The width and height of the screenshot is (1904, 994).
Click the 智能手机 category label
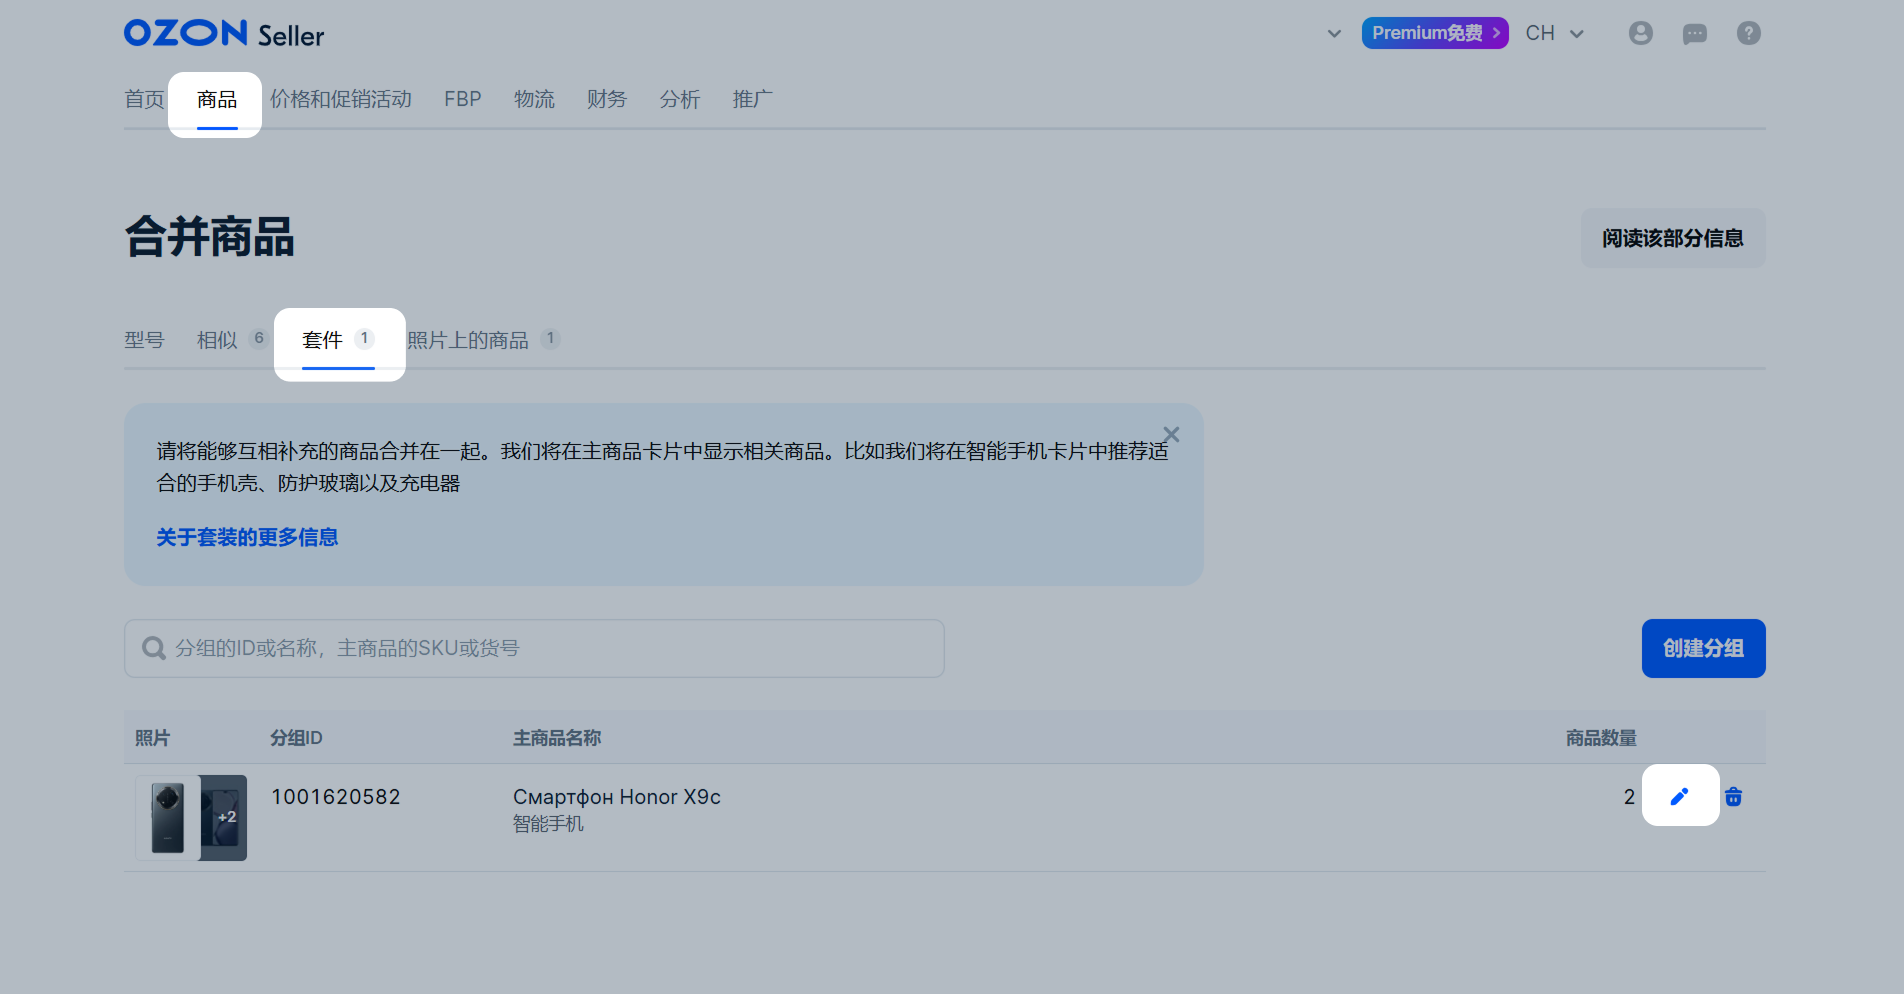548,824
